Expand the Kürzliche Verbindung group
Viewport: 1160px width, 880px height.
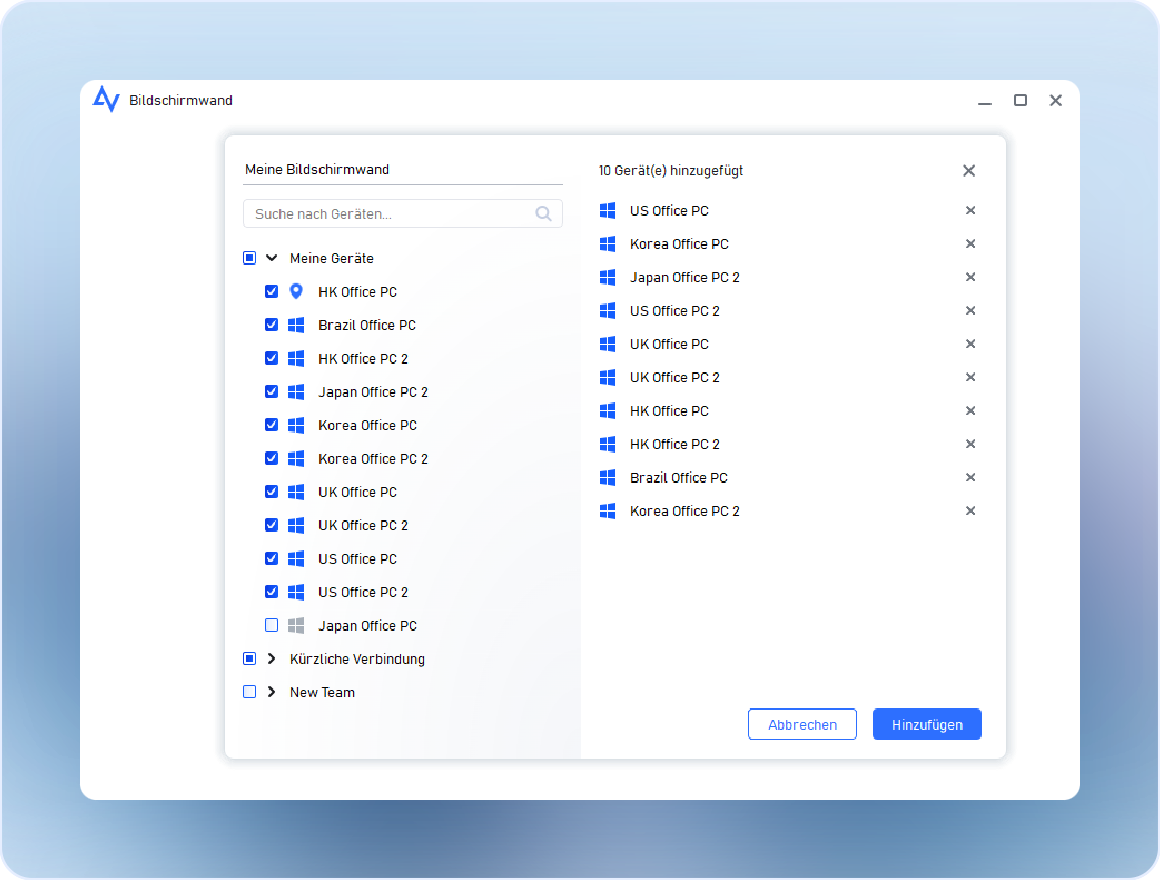(x=271, y=659)
